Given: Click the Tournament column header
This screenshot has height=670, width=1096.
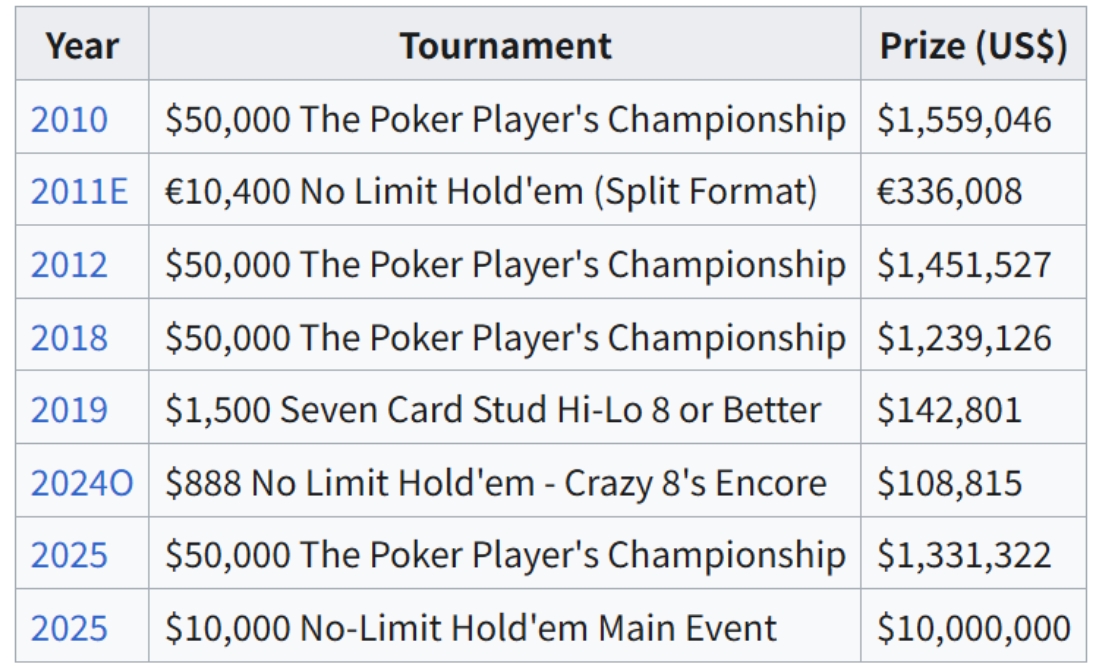Looking at the screenshot, I should pos(505,45).
